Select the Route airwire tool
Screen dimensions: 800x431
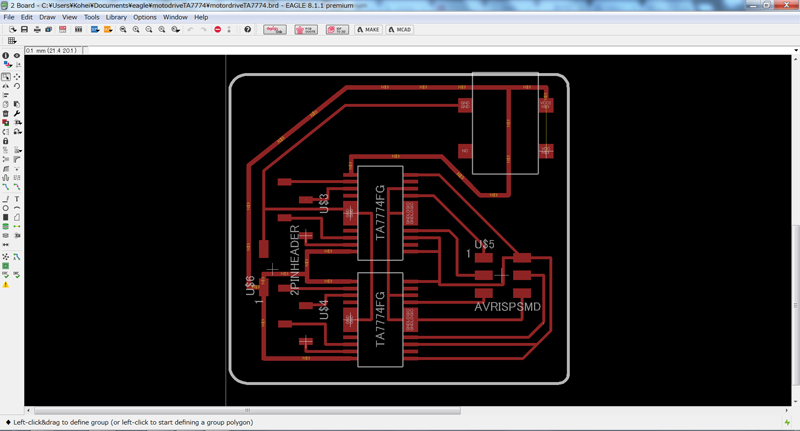coord(6,187)
